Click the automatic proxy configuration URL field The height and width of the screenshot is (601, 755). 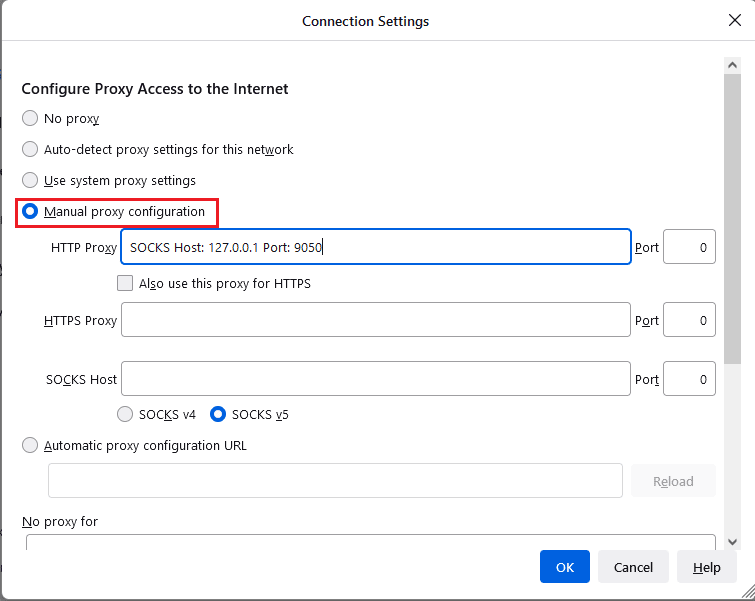click(335, 481)
